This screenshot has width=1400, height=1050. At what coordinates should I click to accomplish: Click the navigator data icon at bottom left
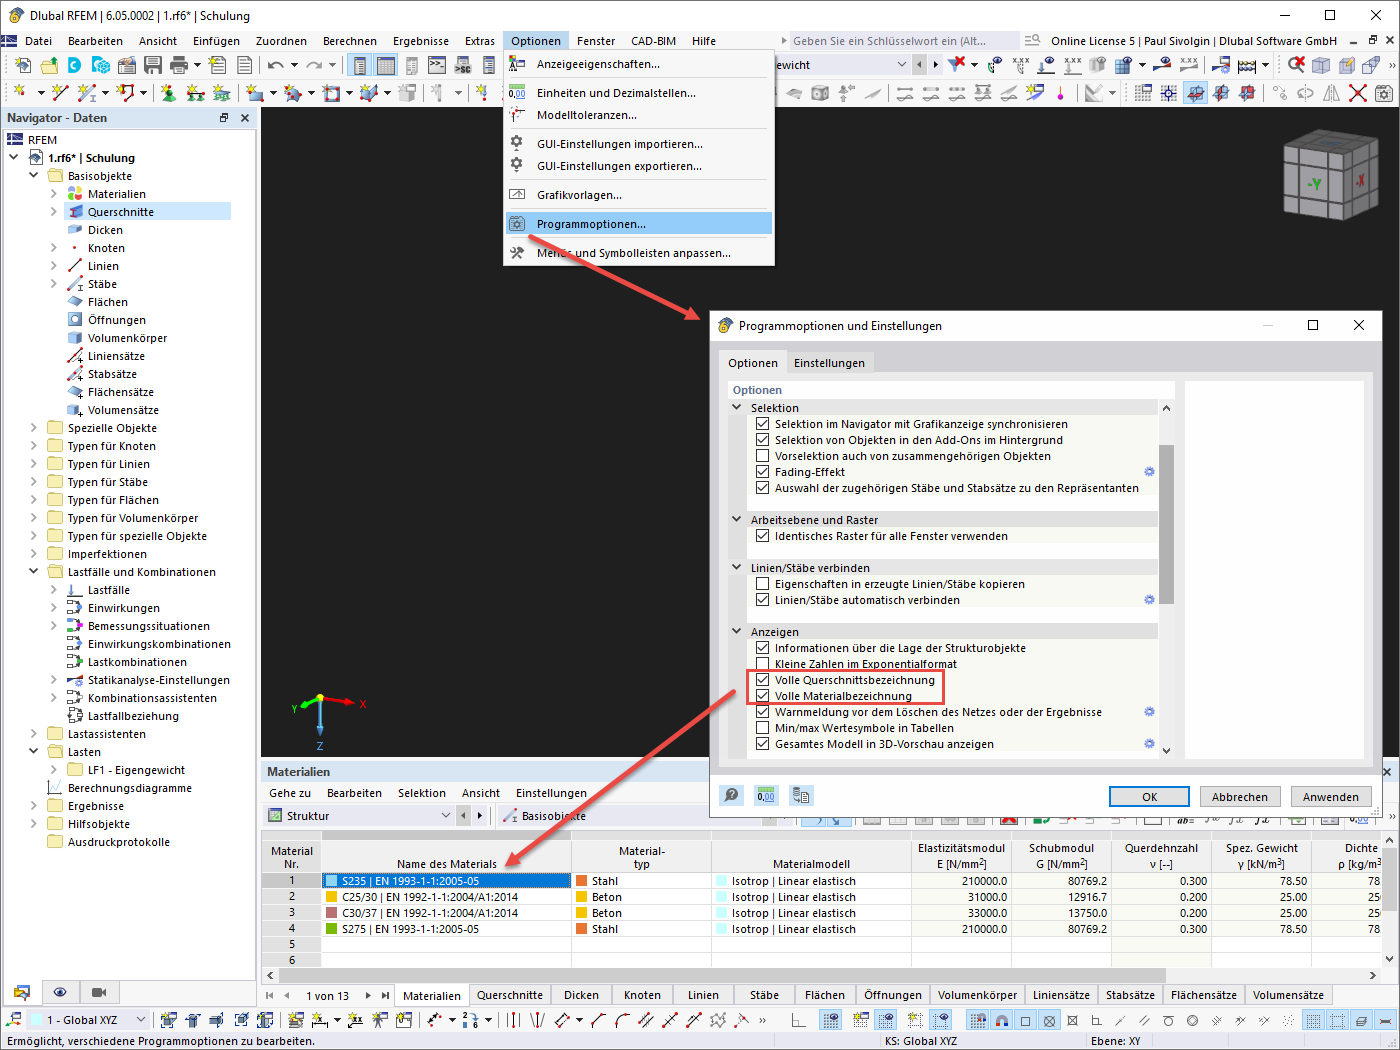[22, 992]
